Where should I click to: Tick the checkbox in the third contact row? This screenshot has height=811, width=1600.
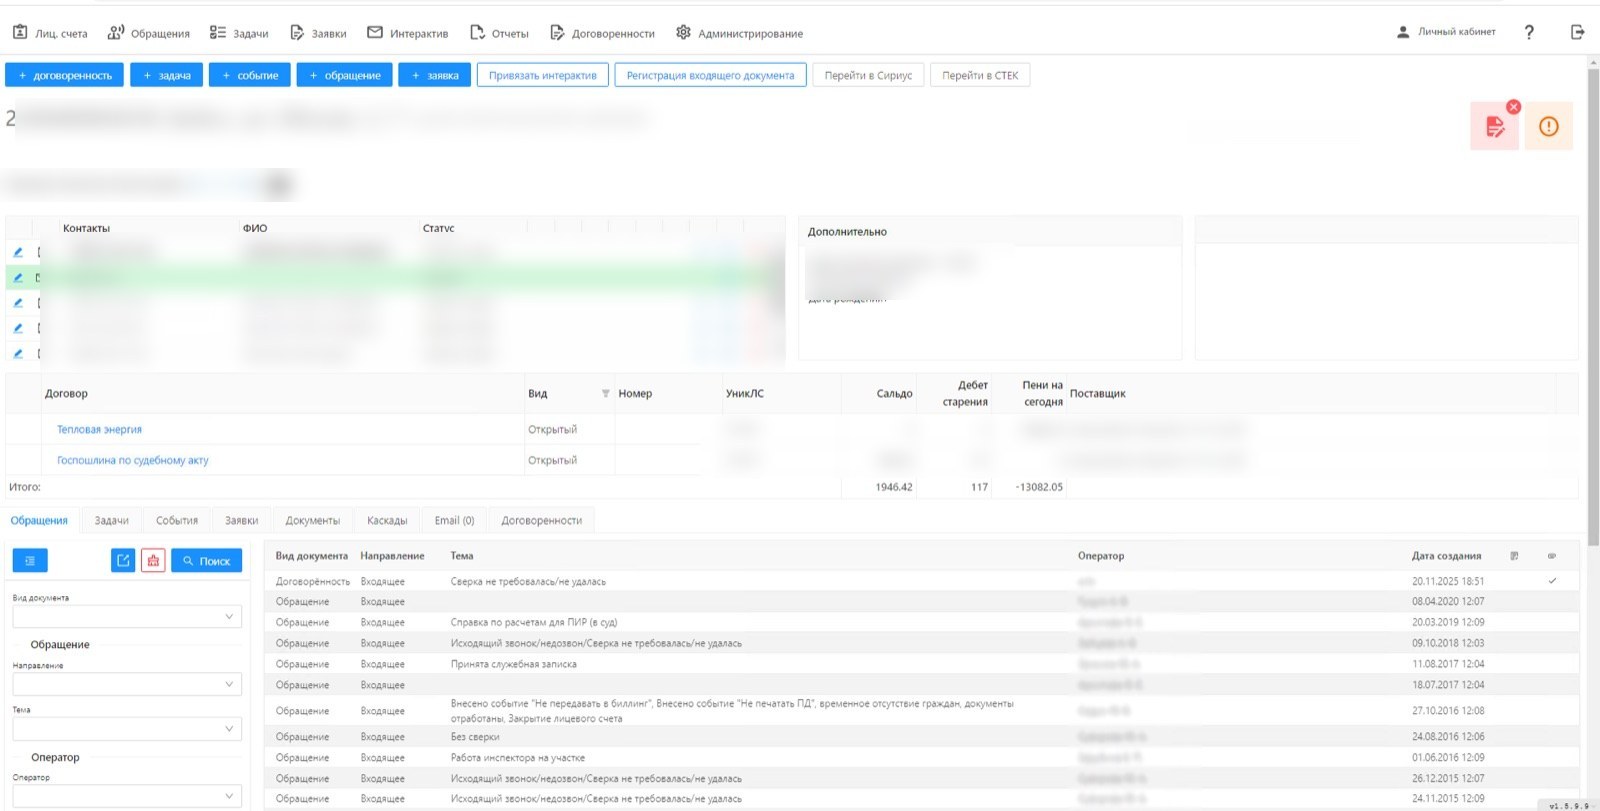tap(39, 303)
